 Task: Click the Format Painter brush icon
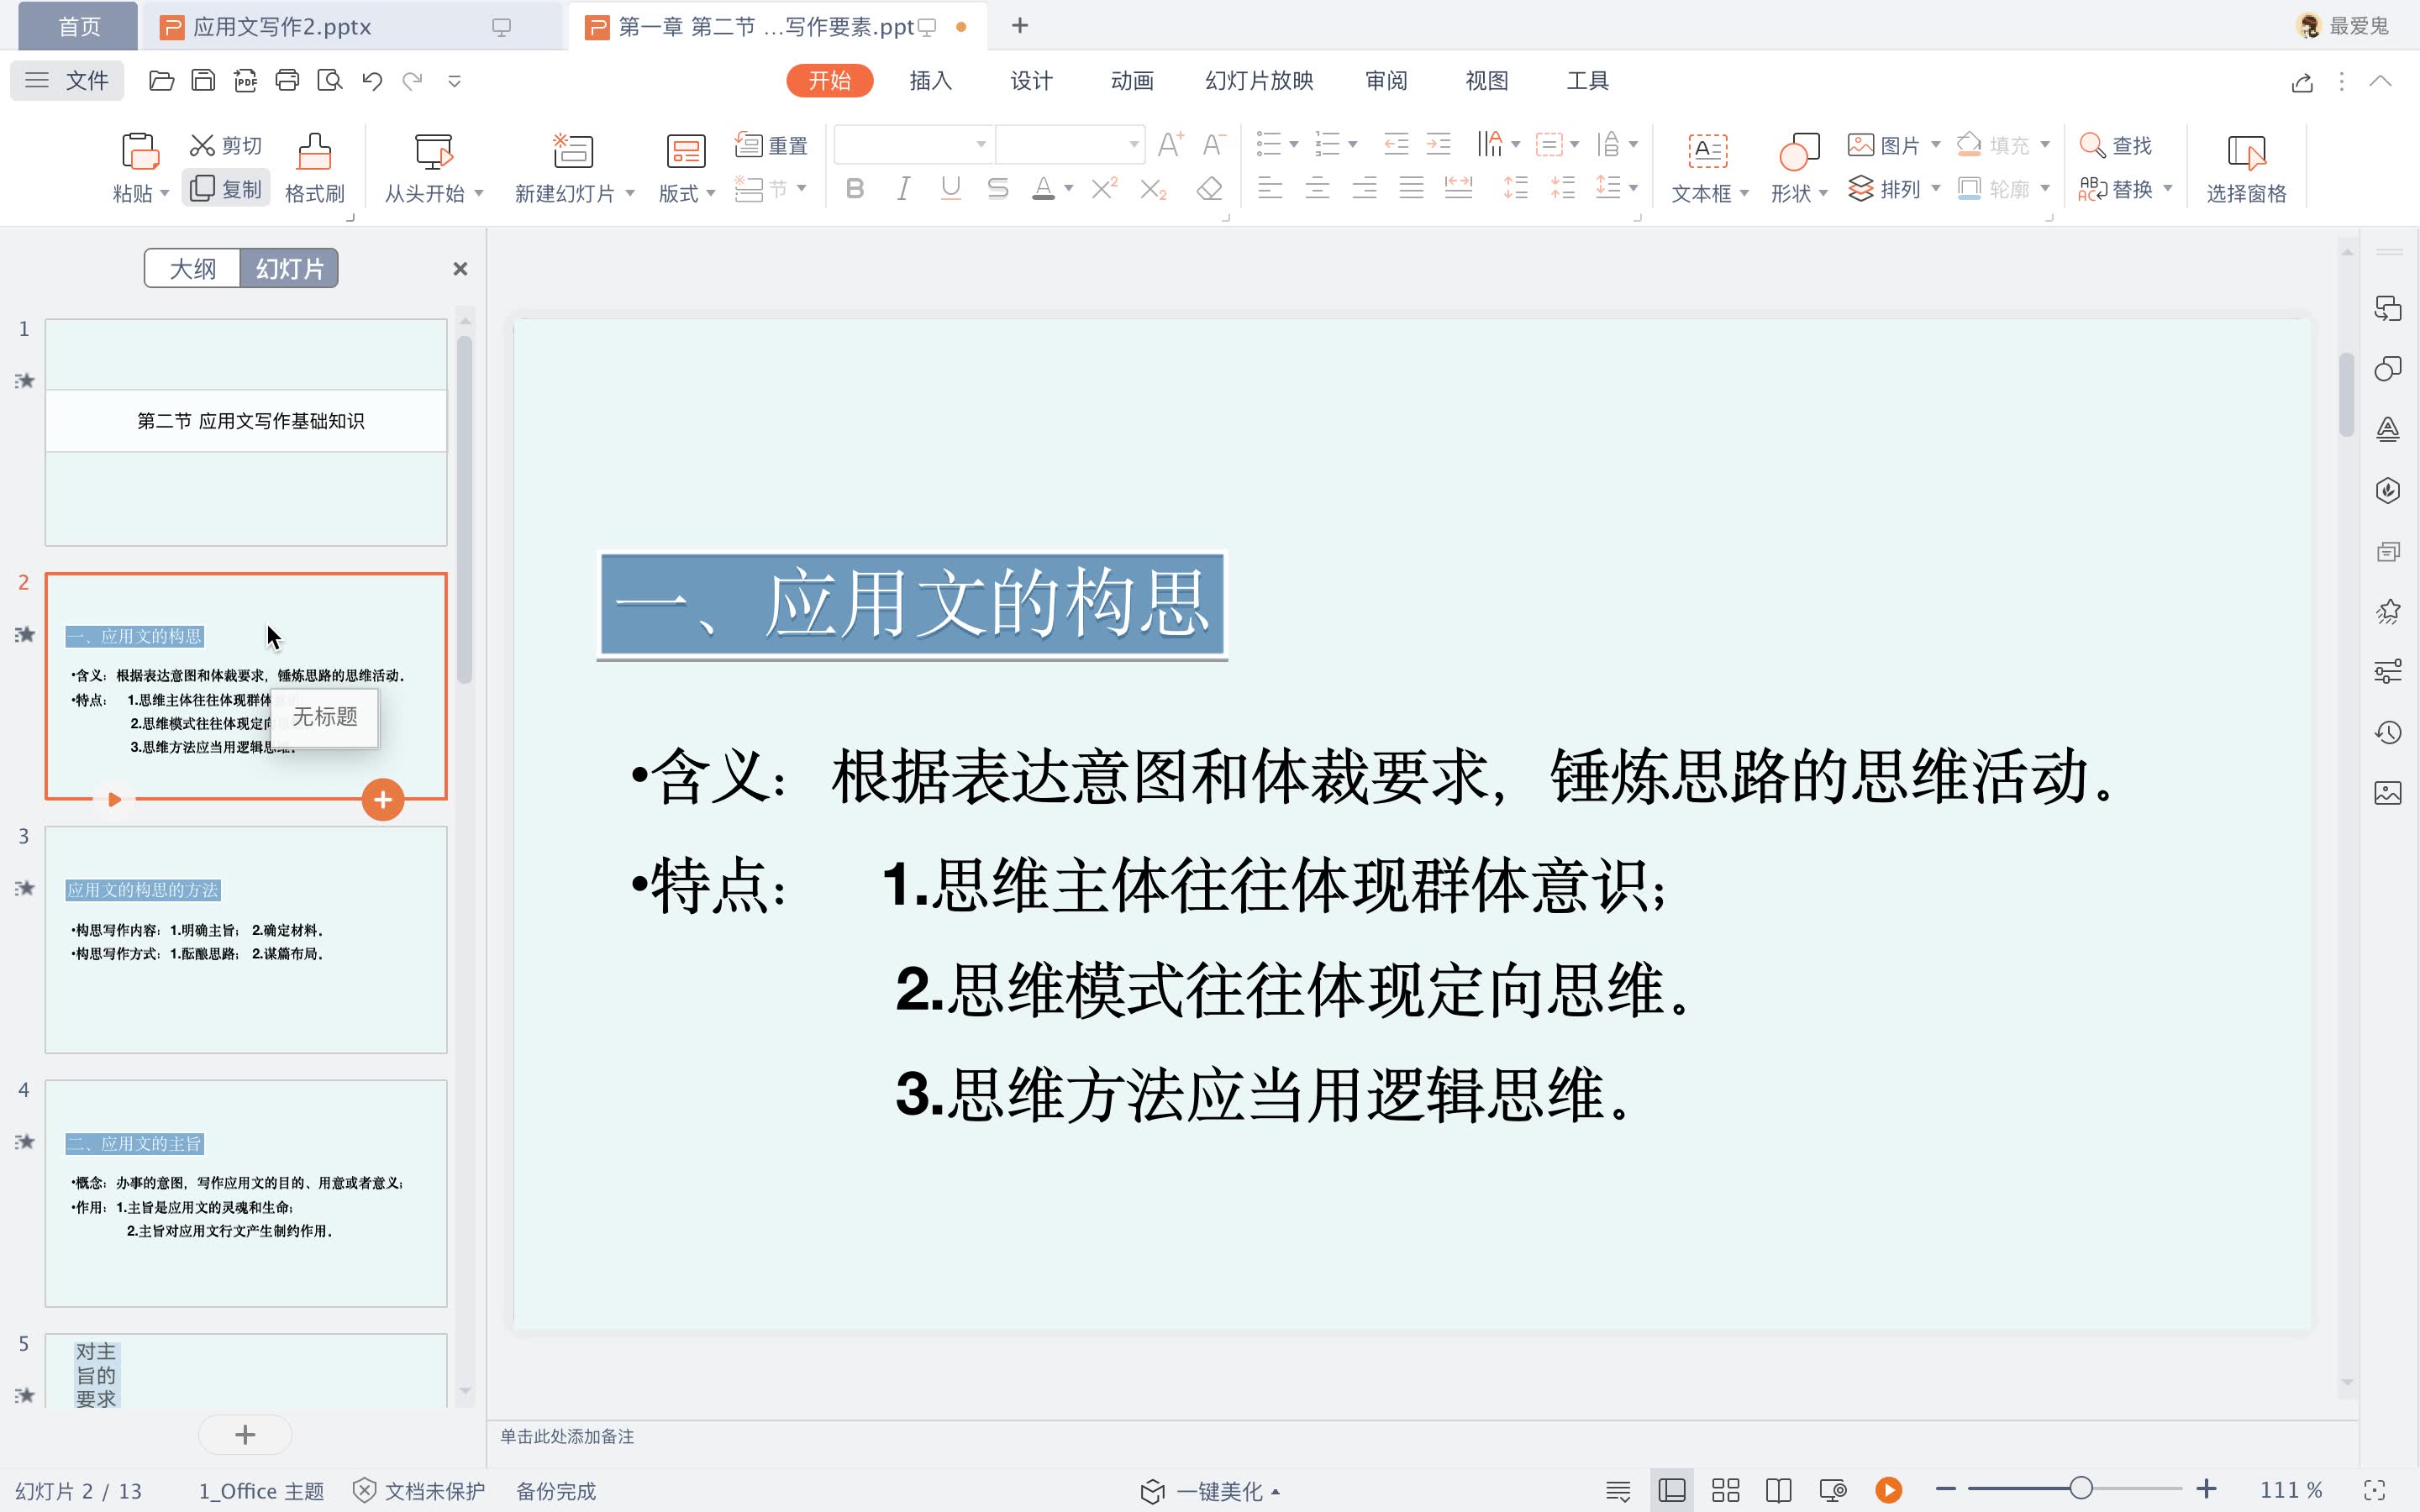(x=314, y=151)
